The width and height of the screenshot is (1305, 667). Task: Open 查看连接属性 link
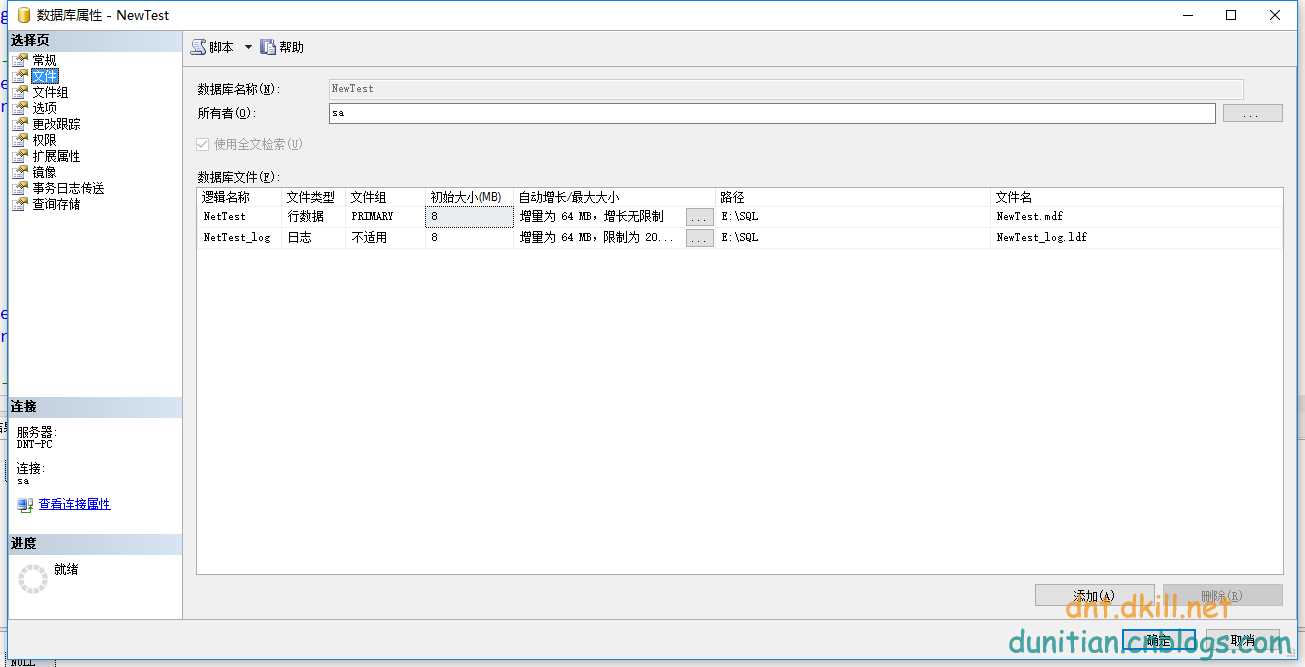pyautogui.click(x=74, y=504)
